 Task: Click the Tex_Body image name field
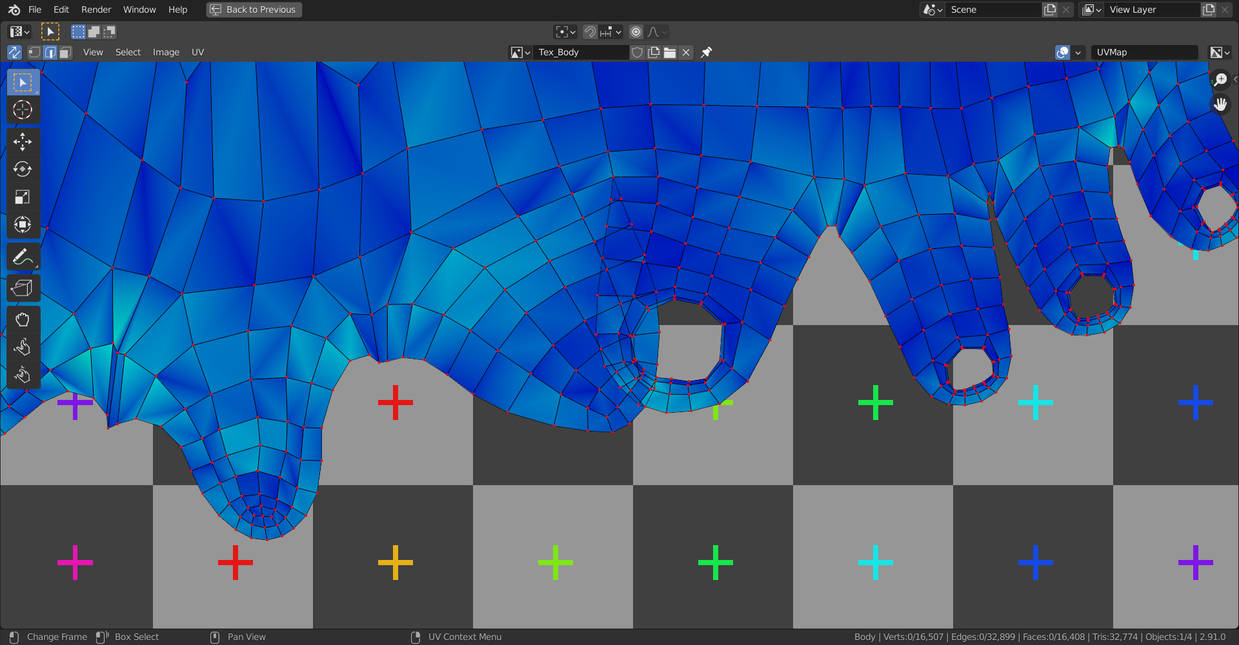tap(581, 52)
